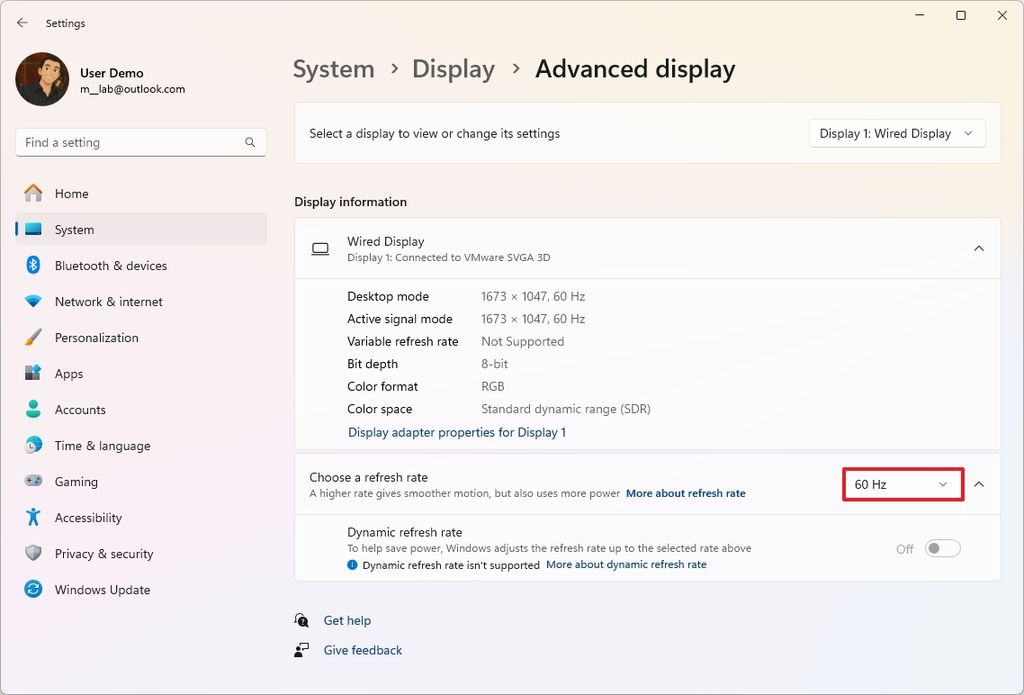Click the search magnifier icon
Screen dimensions: 1024x695
tap(250, 142)
